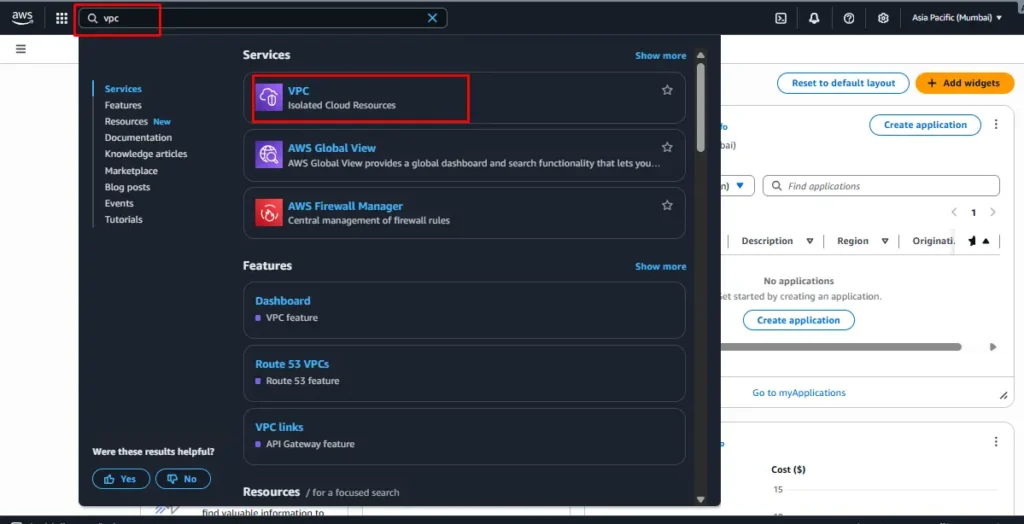Click the scrollbar down arrow in results
Screen dimensions: 1024x524
click(x=701, y=499)
